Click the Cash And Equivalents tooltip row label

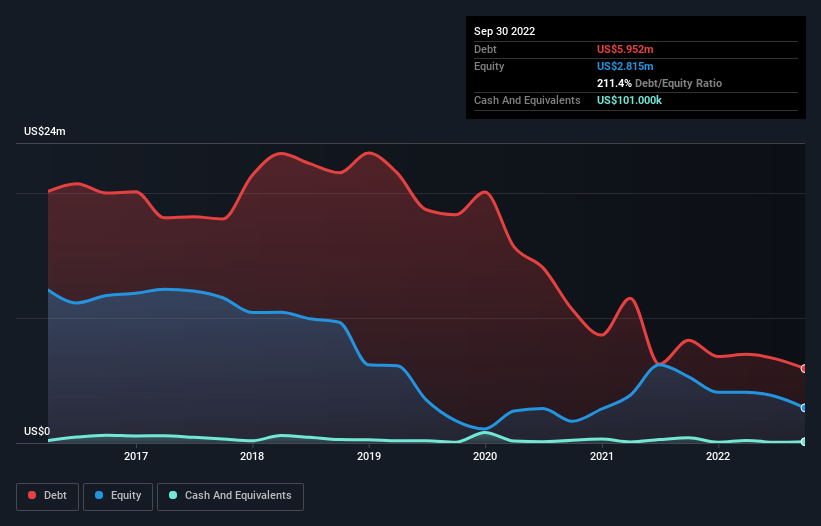click(527, 100)
